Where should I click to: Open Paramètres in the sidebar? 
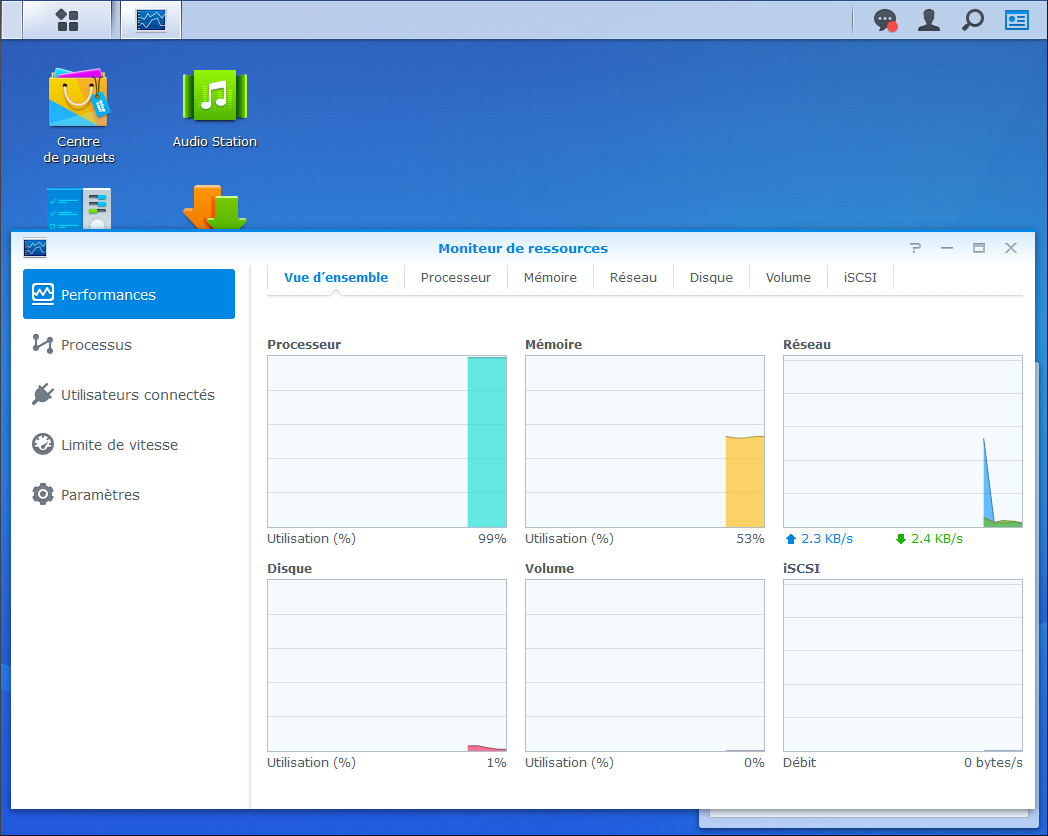coord(100,495)
